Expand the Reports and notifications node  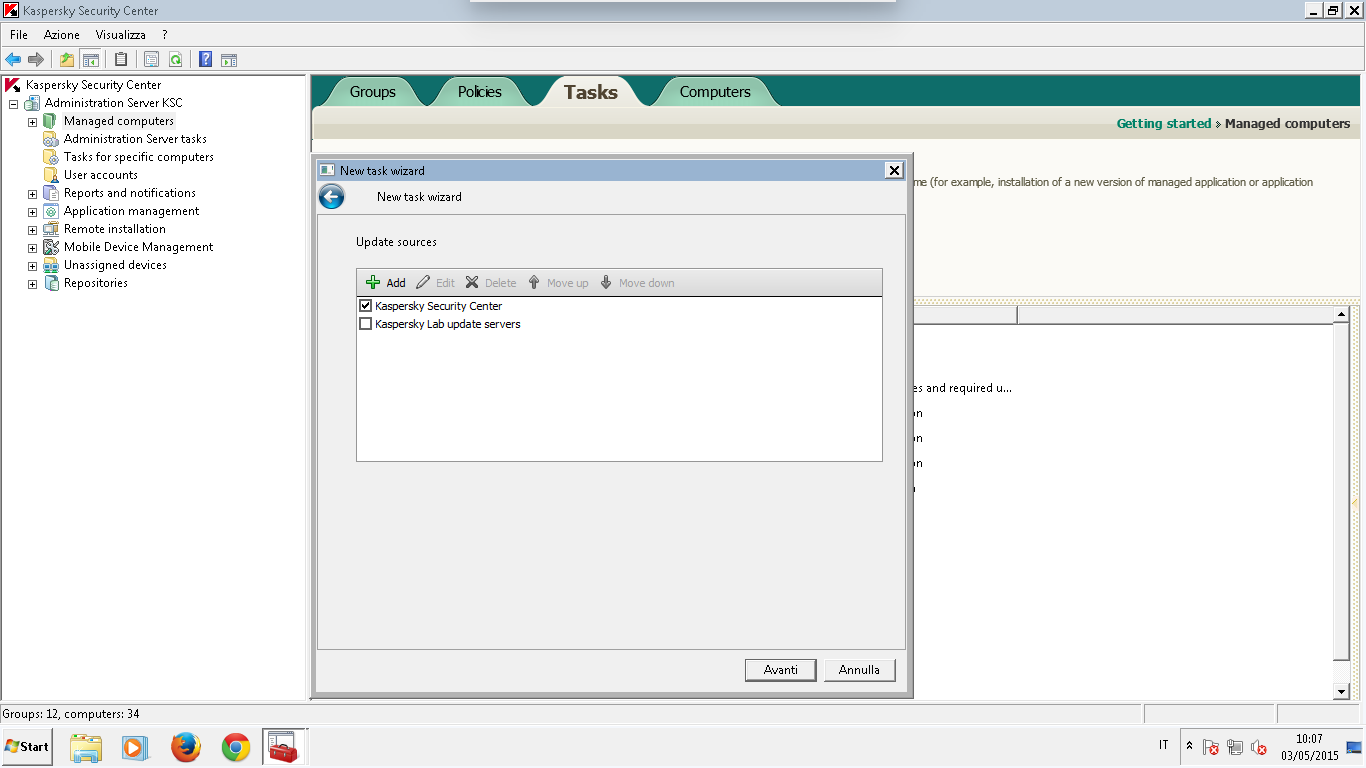coord(32,194)
